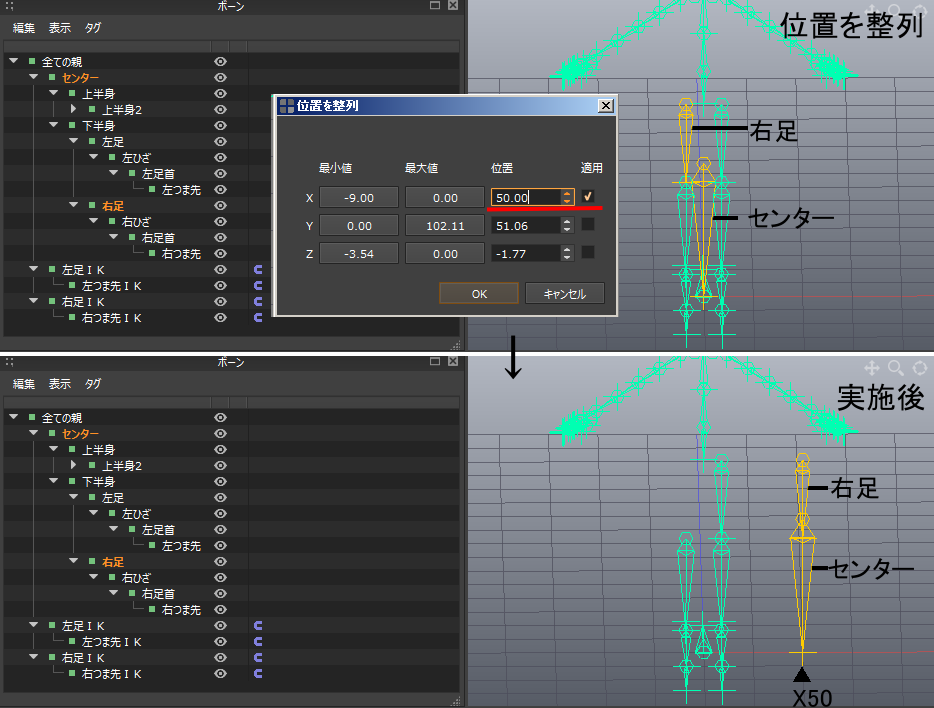Confirm alignment with the OK button

click(479, 294)
